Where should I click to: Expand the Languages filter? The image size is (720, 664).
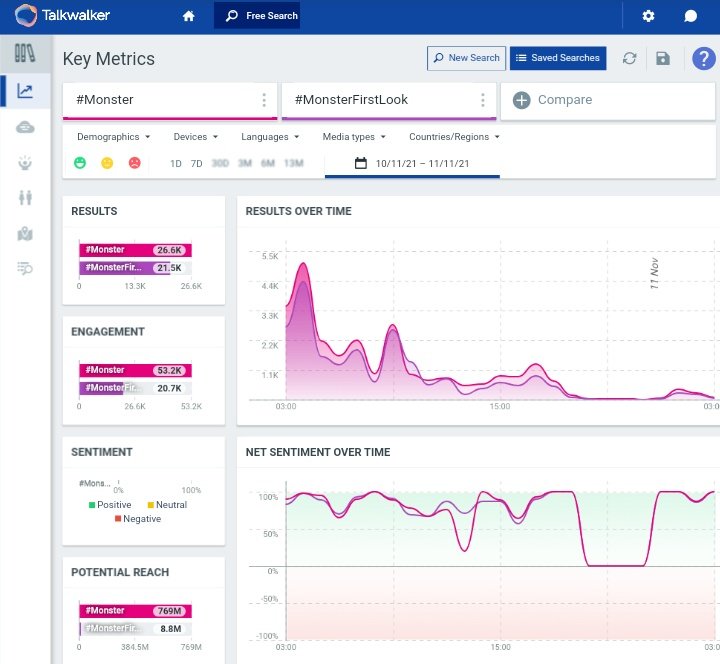(x=270, y=137)
